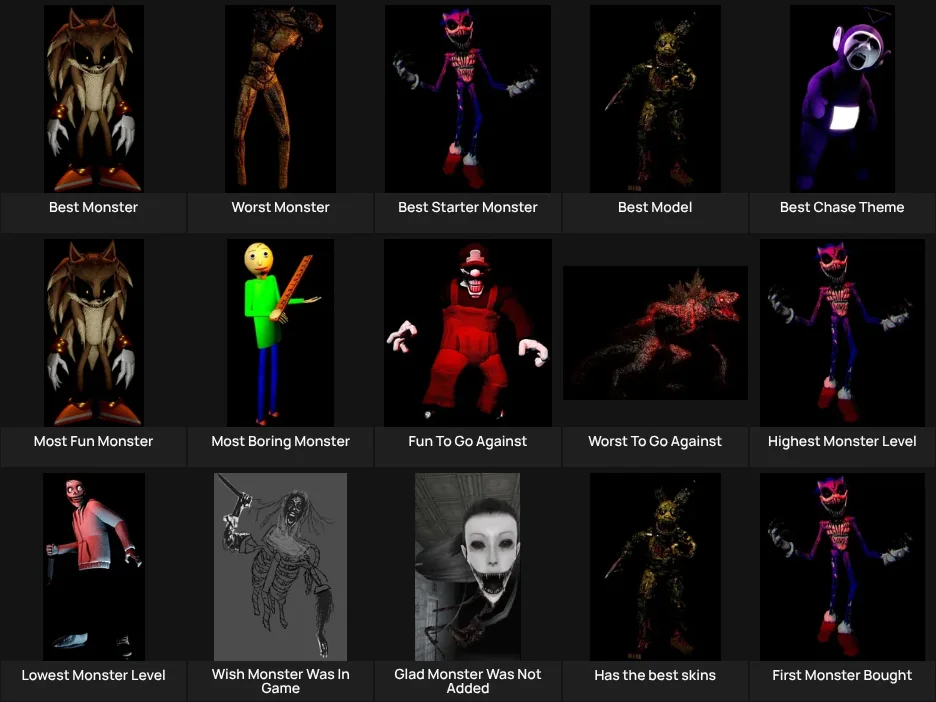Click the "Glad Monster Was Not Added" label
This screenshot has height=702, width=936.
[x=467, y=681]
